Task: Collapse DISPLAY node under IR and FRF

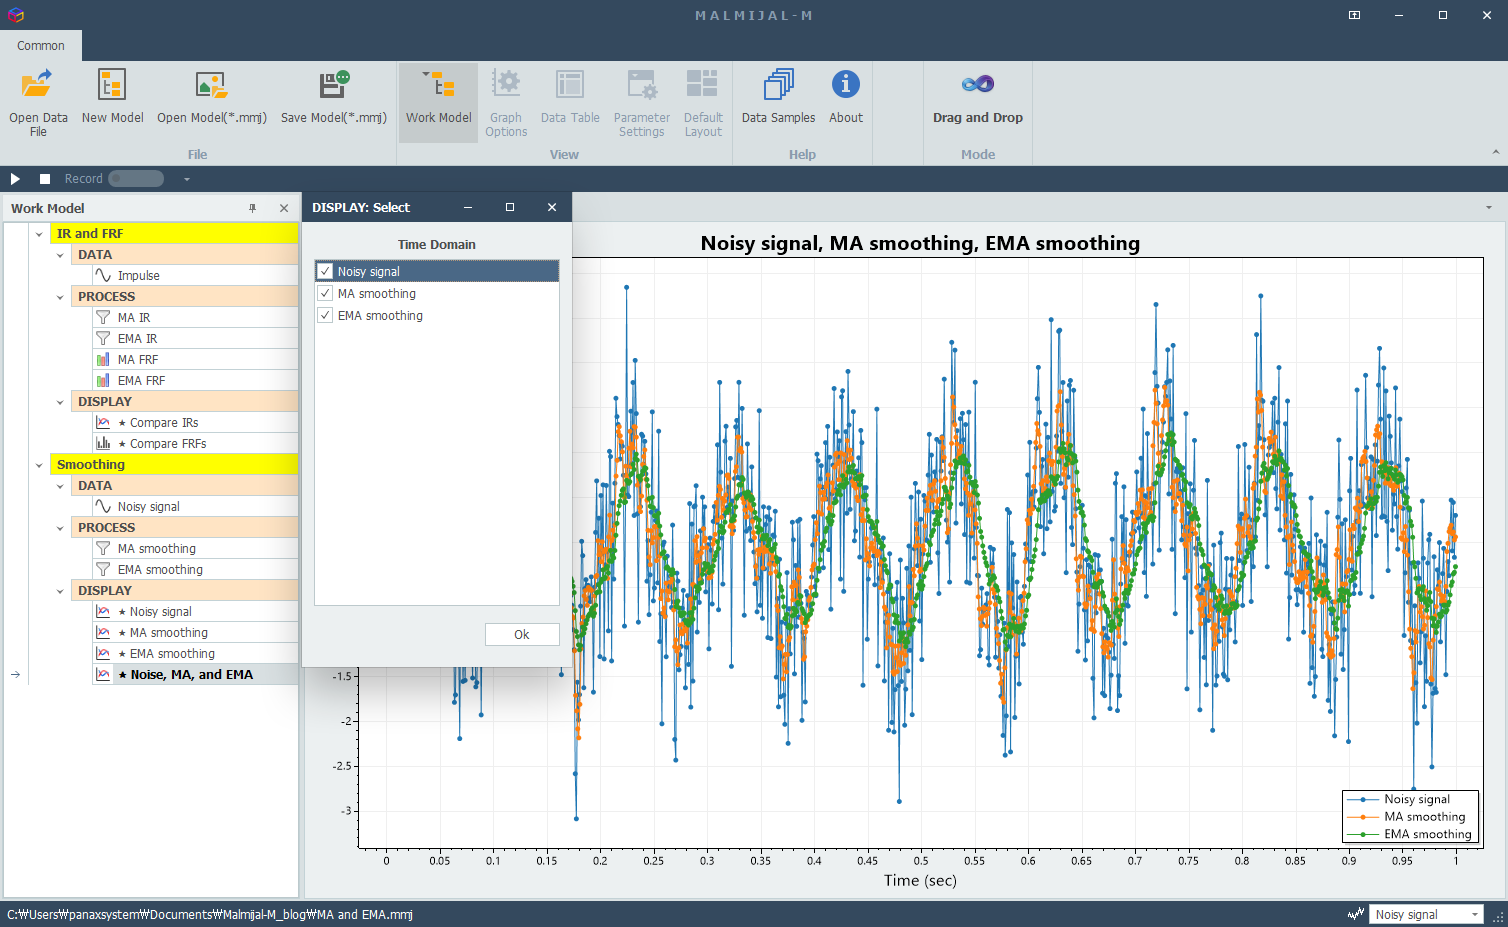Action: coord(60,402)
